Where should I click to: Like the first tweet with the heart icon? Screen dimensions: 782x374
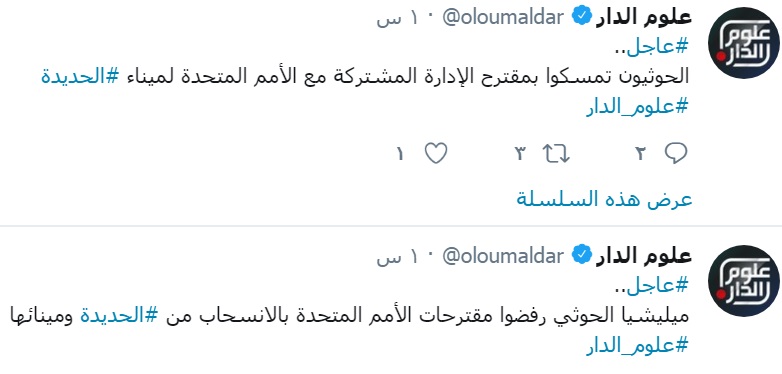tap(436, 154)
